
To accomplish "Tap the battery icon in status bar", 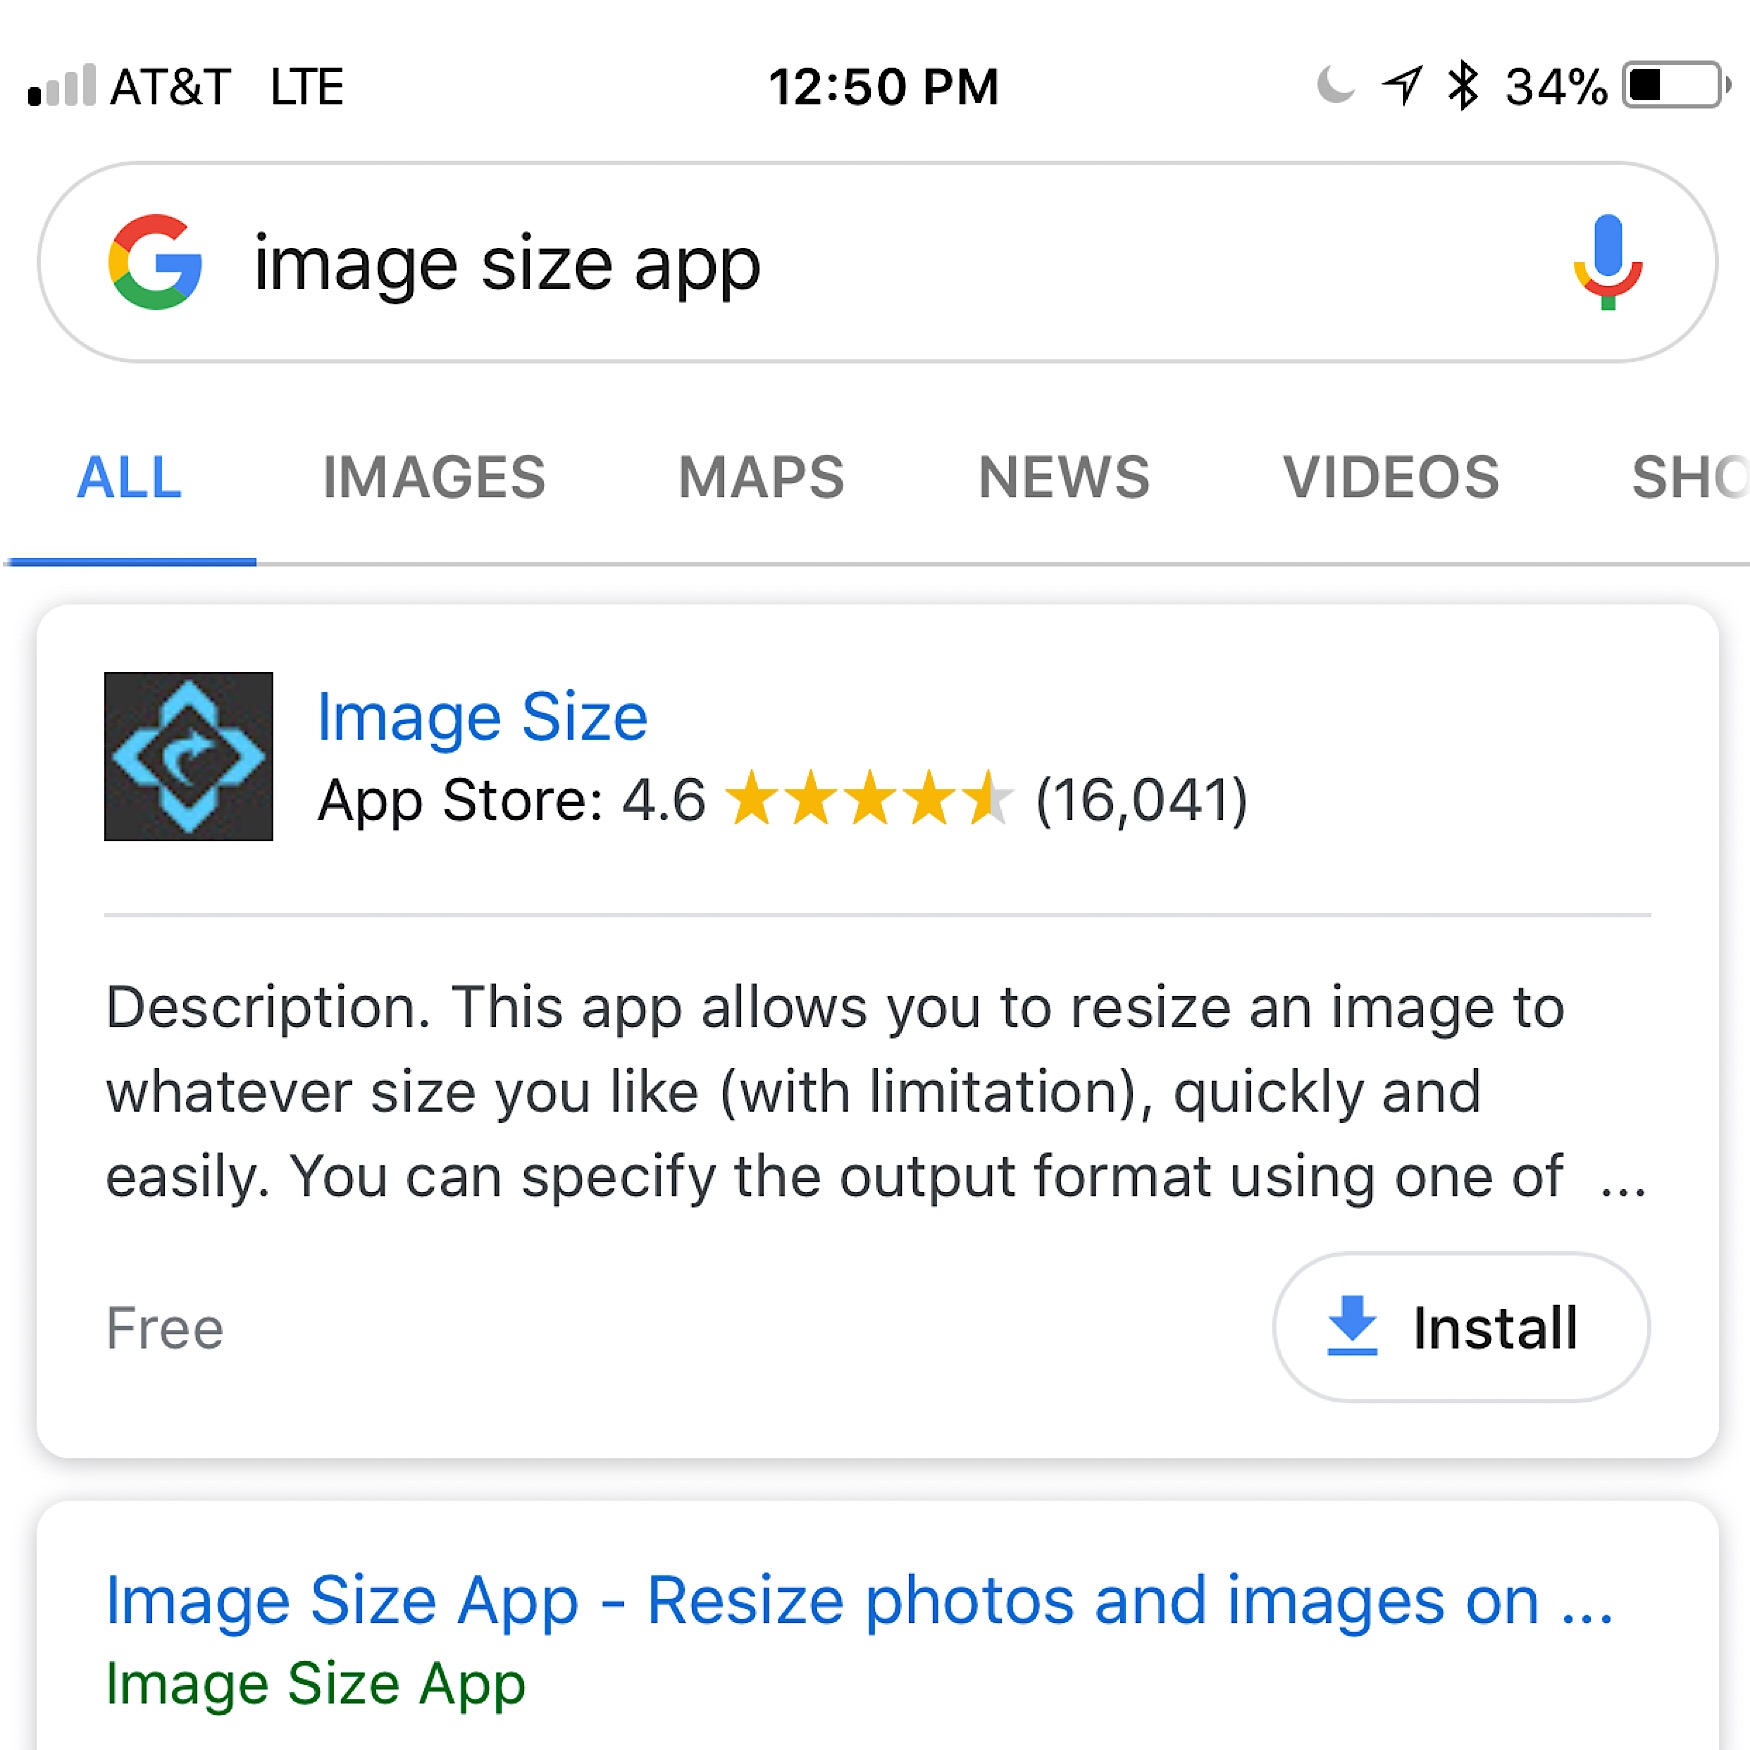I will [1676, 86].
